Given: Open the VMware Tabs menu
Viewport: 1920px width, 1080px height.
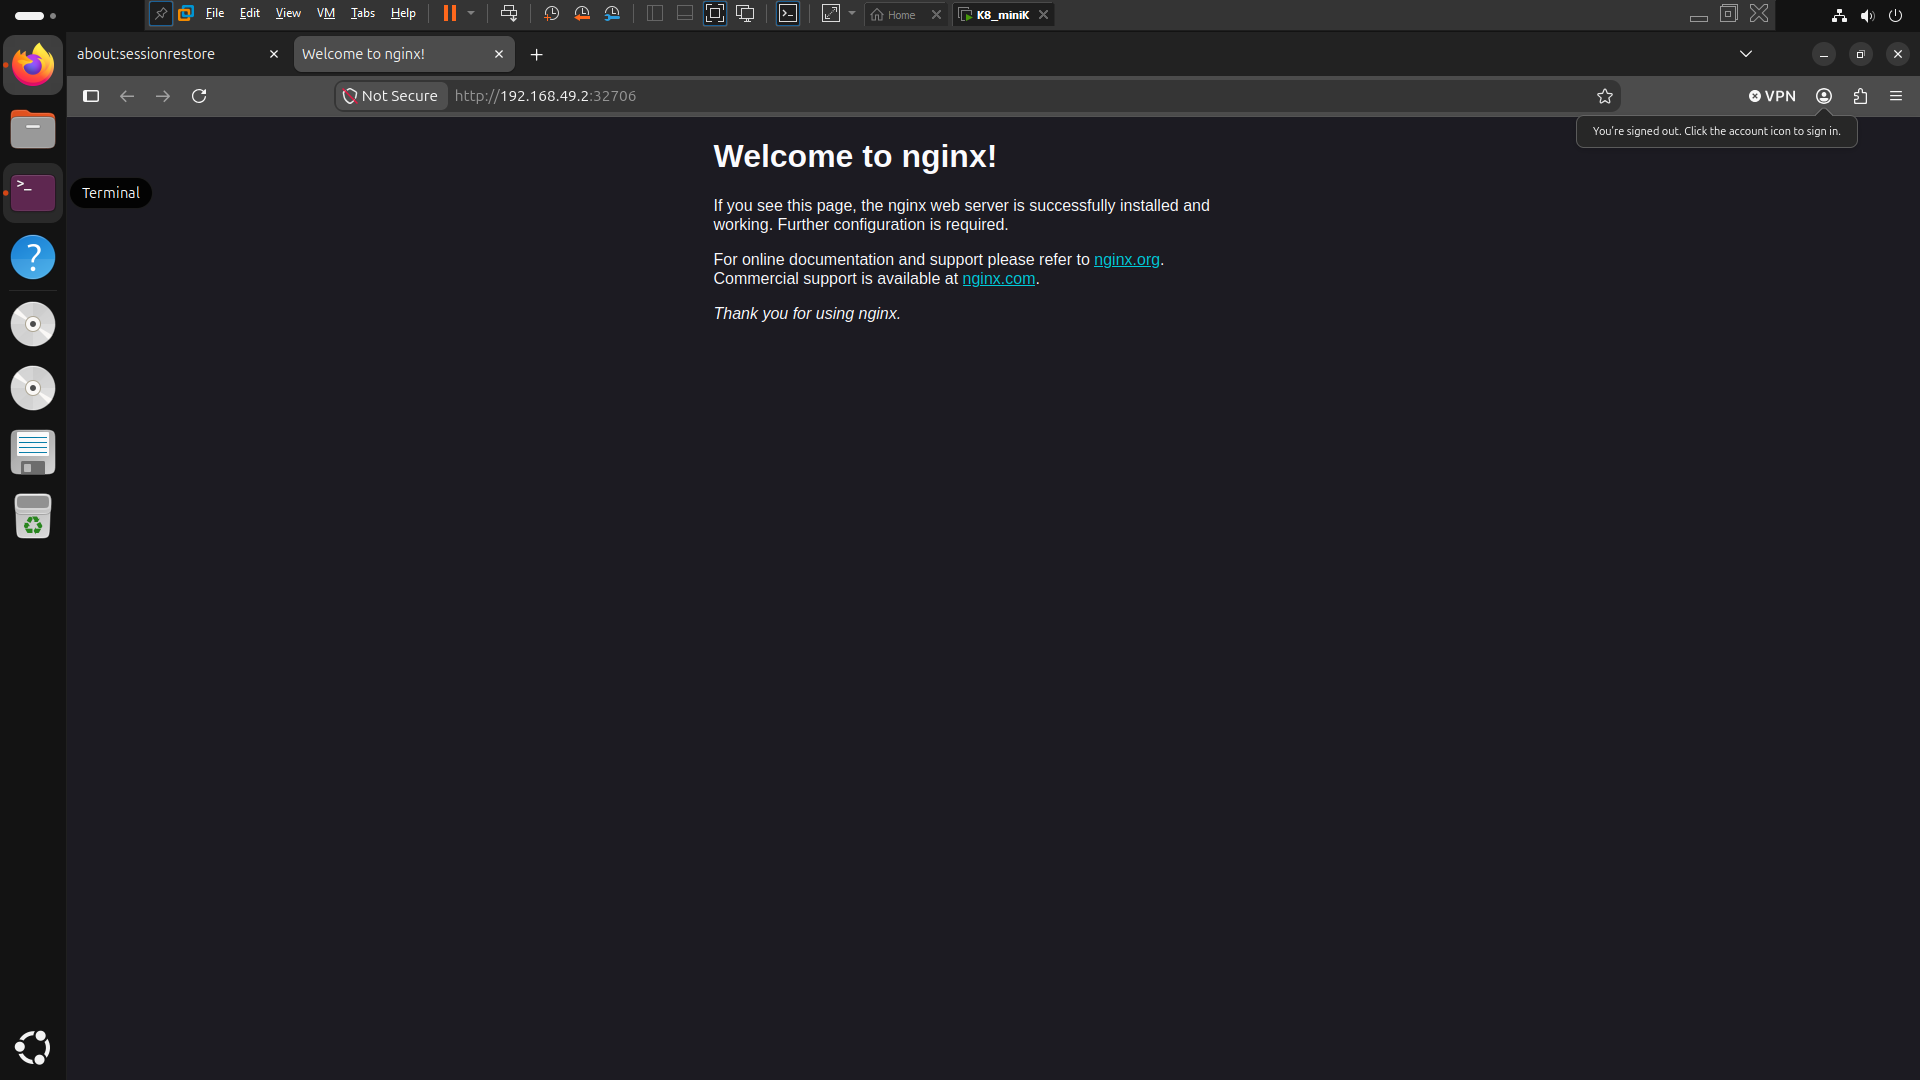Looking at the screenshot, I should point(363,14).
